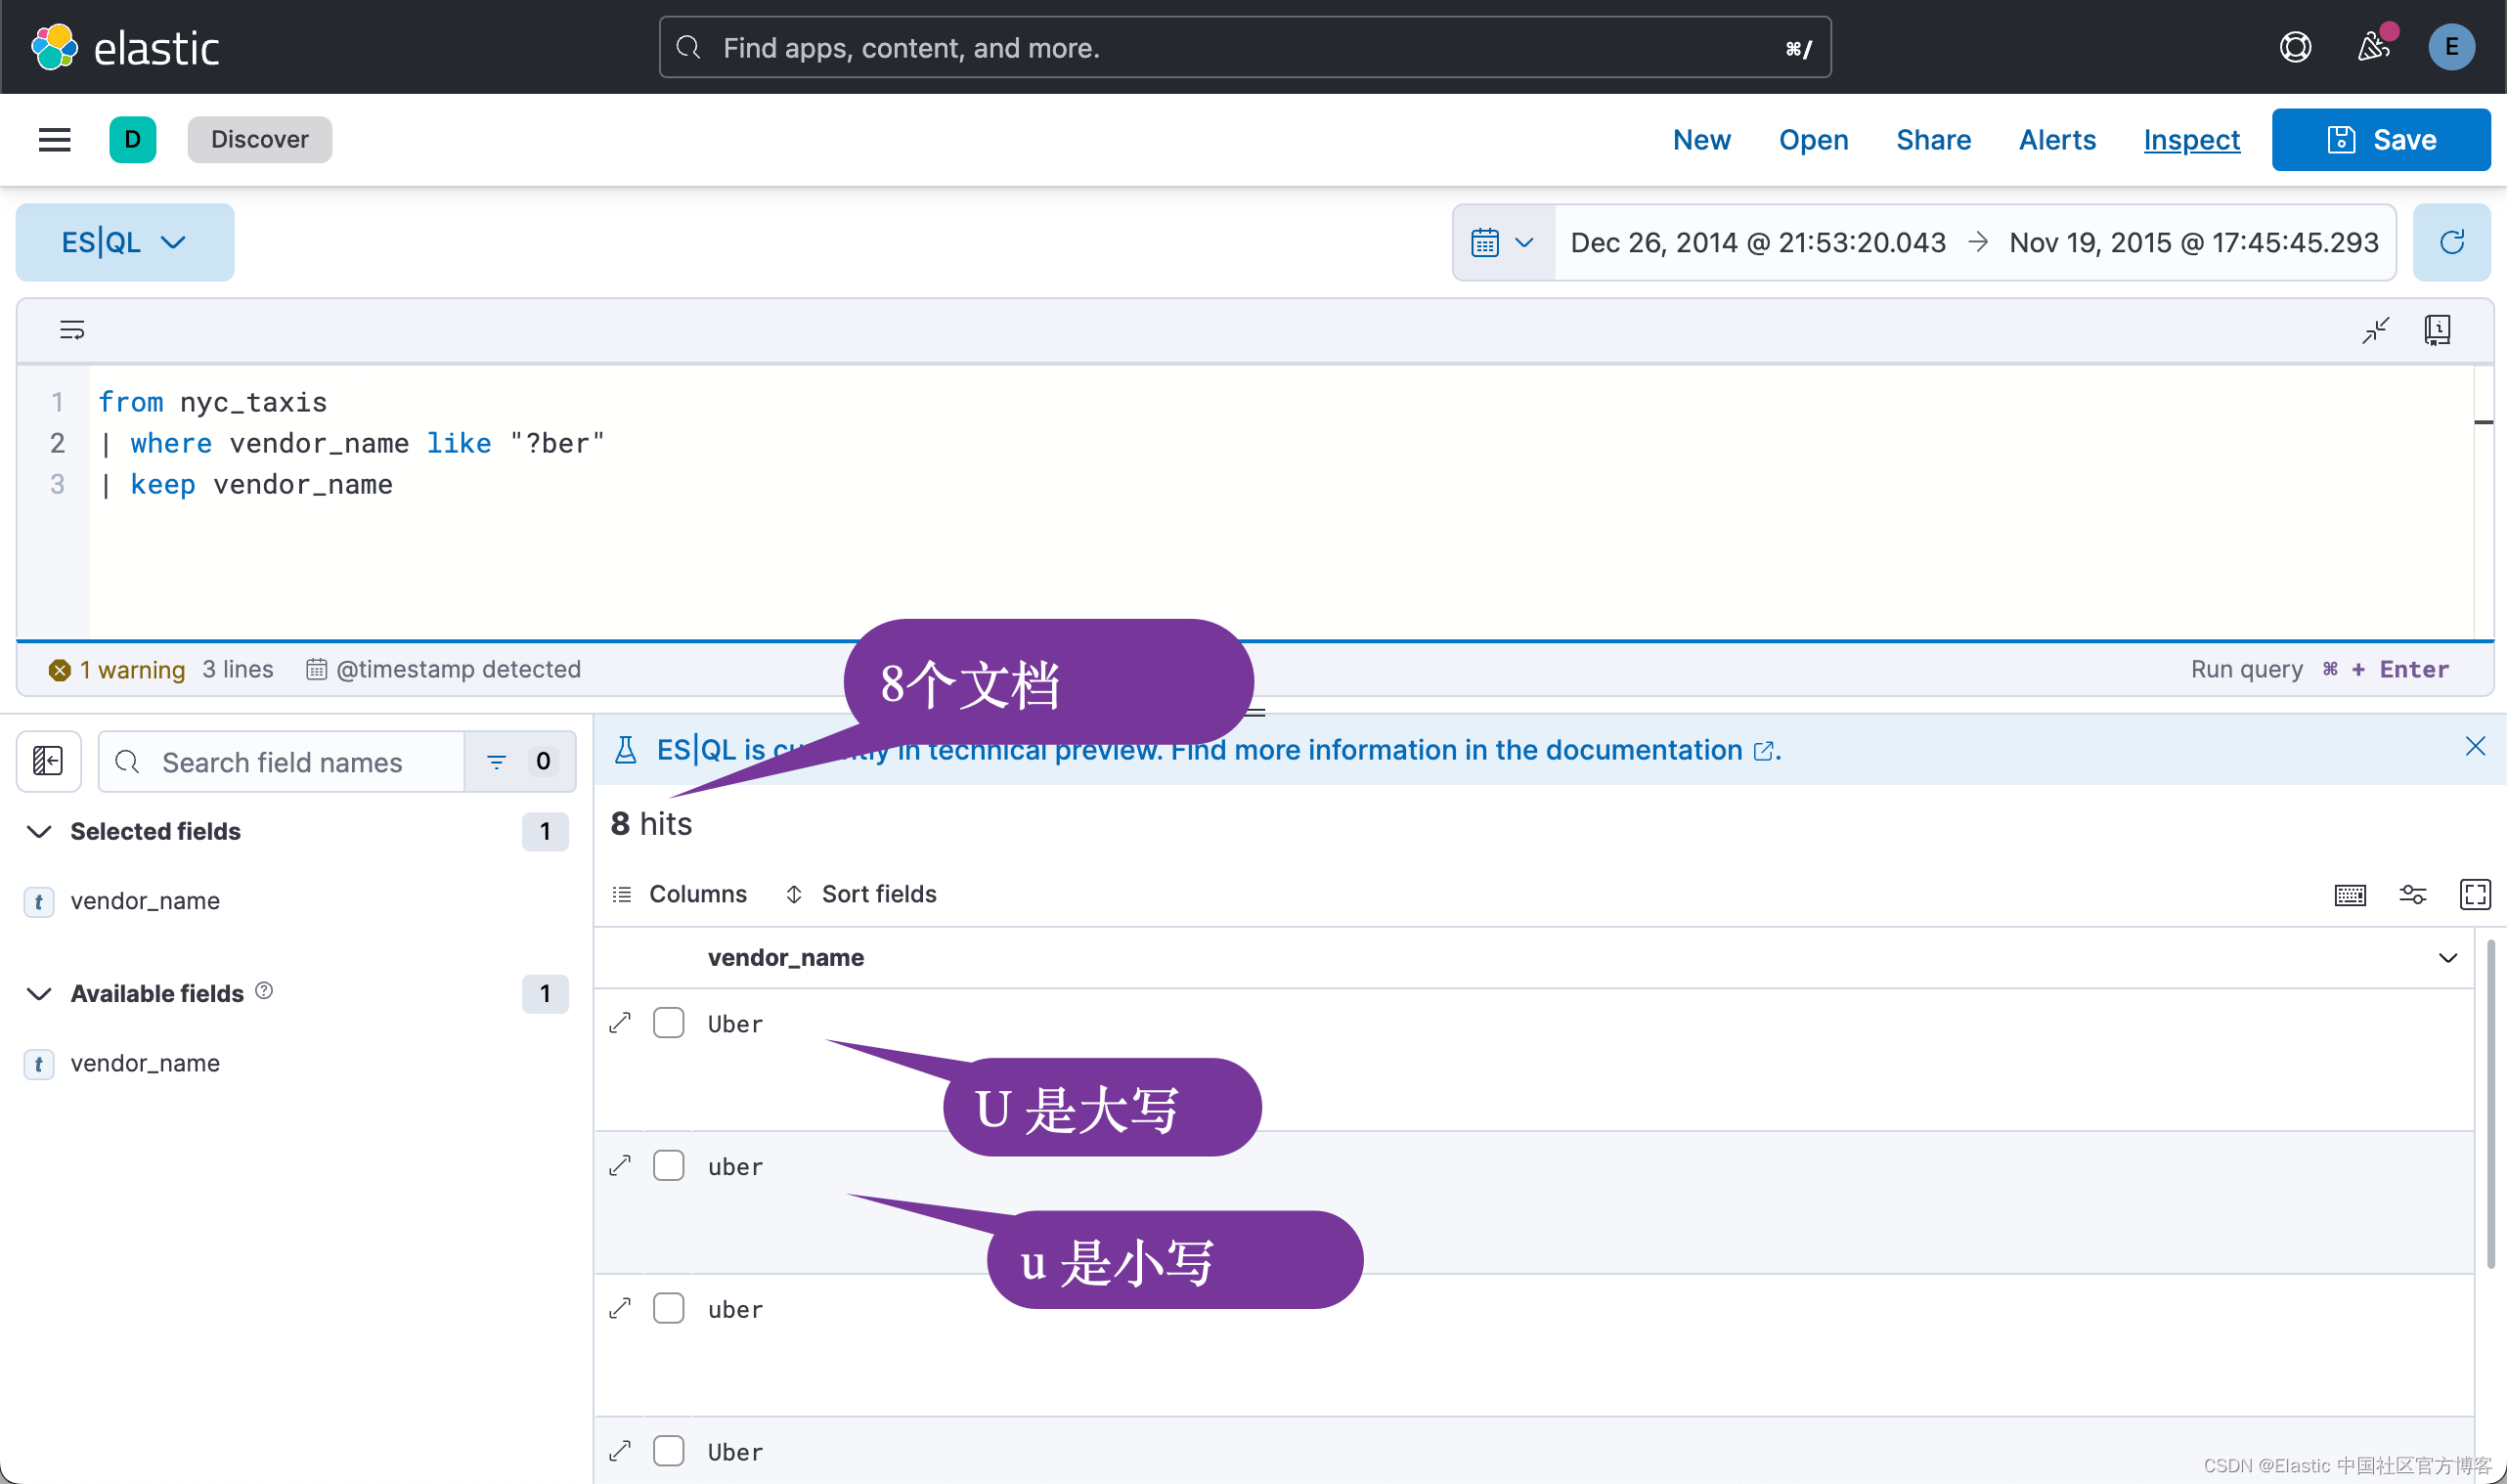Screen dimensions: 2507x1484
Task: Open the newsfeed celebration icon
Action: (x=2374, y=46)
